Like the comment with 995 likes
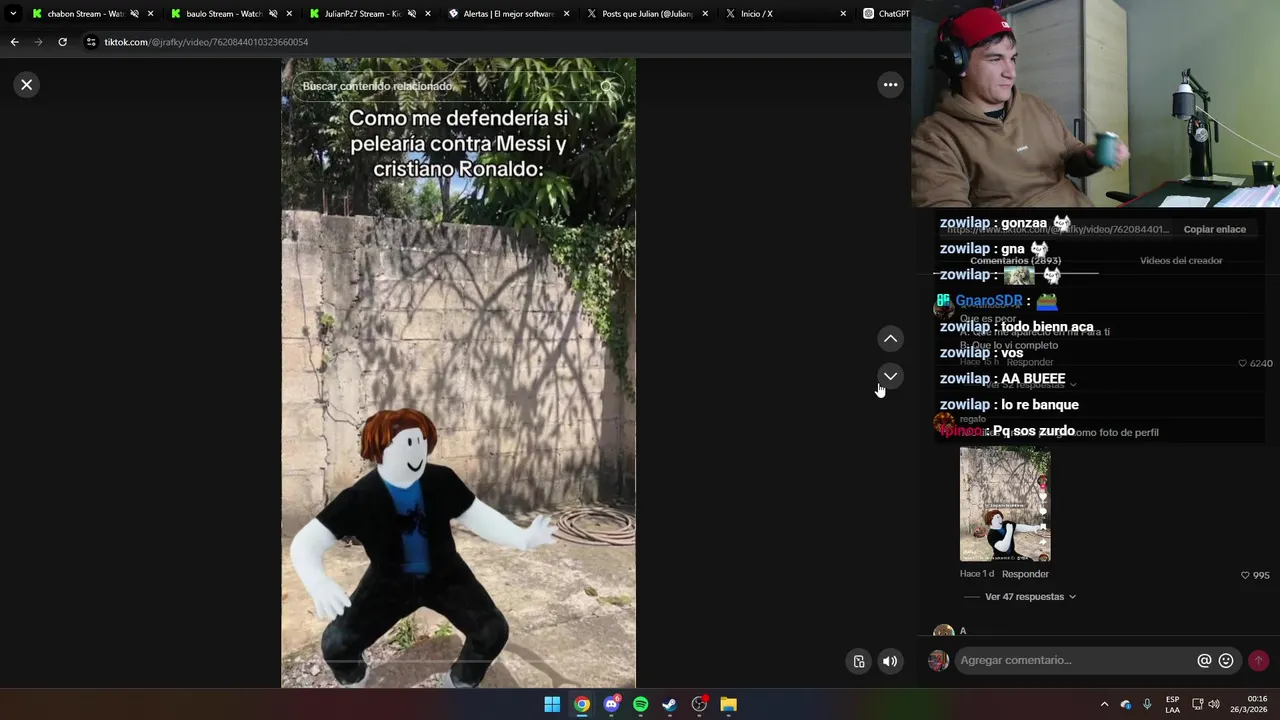 (x=1245, y=575)
